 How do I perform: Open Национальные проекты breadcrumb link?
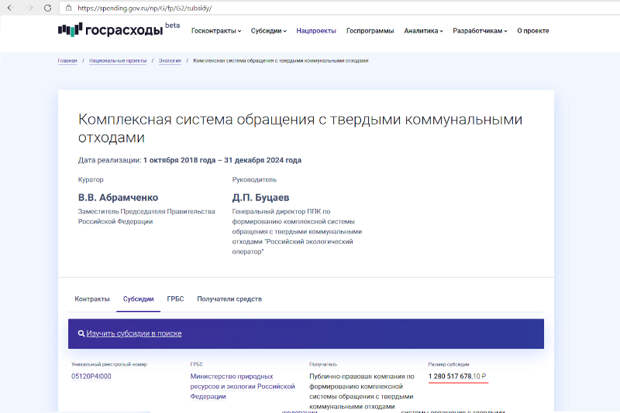(x=118, y=61)
